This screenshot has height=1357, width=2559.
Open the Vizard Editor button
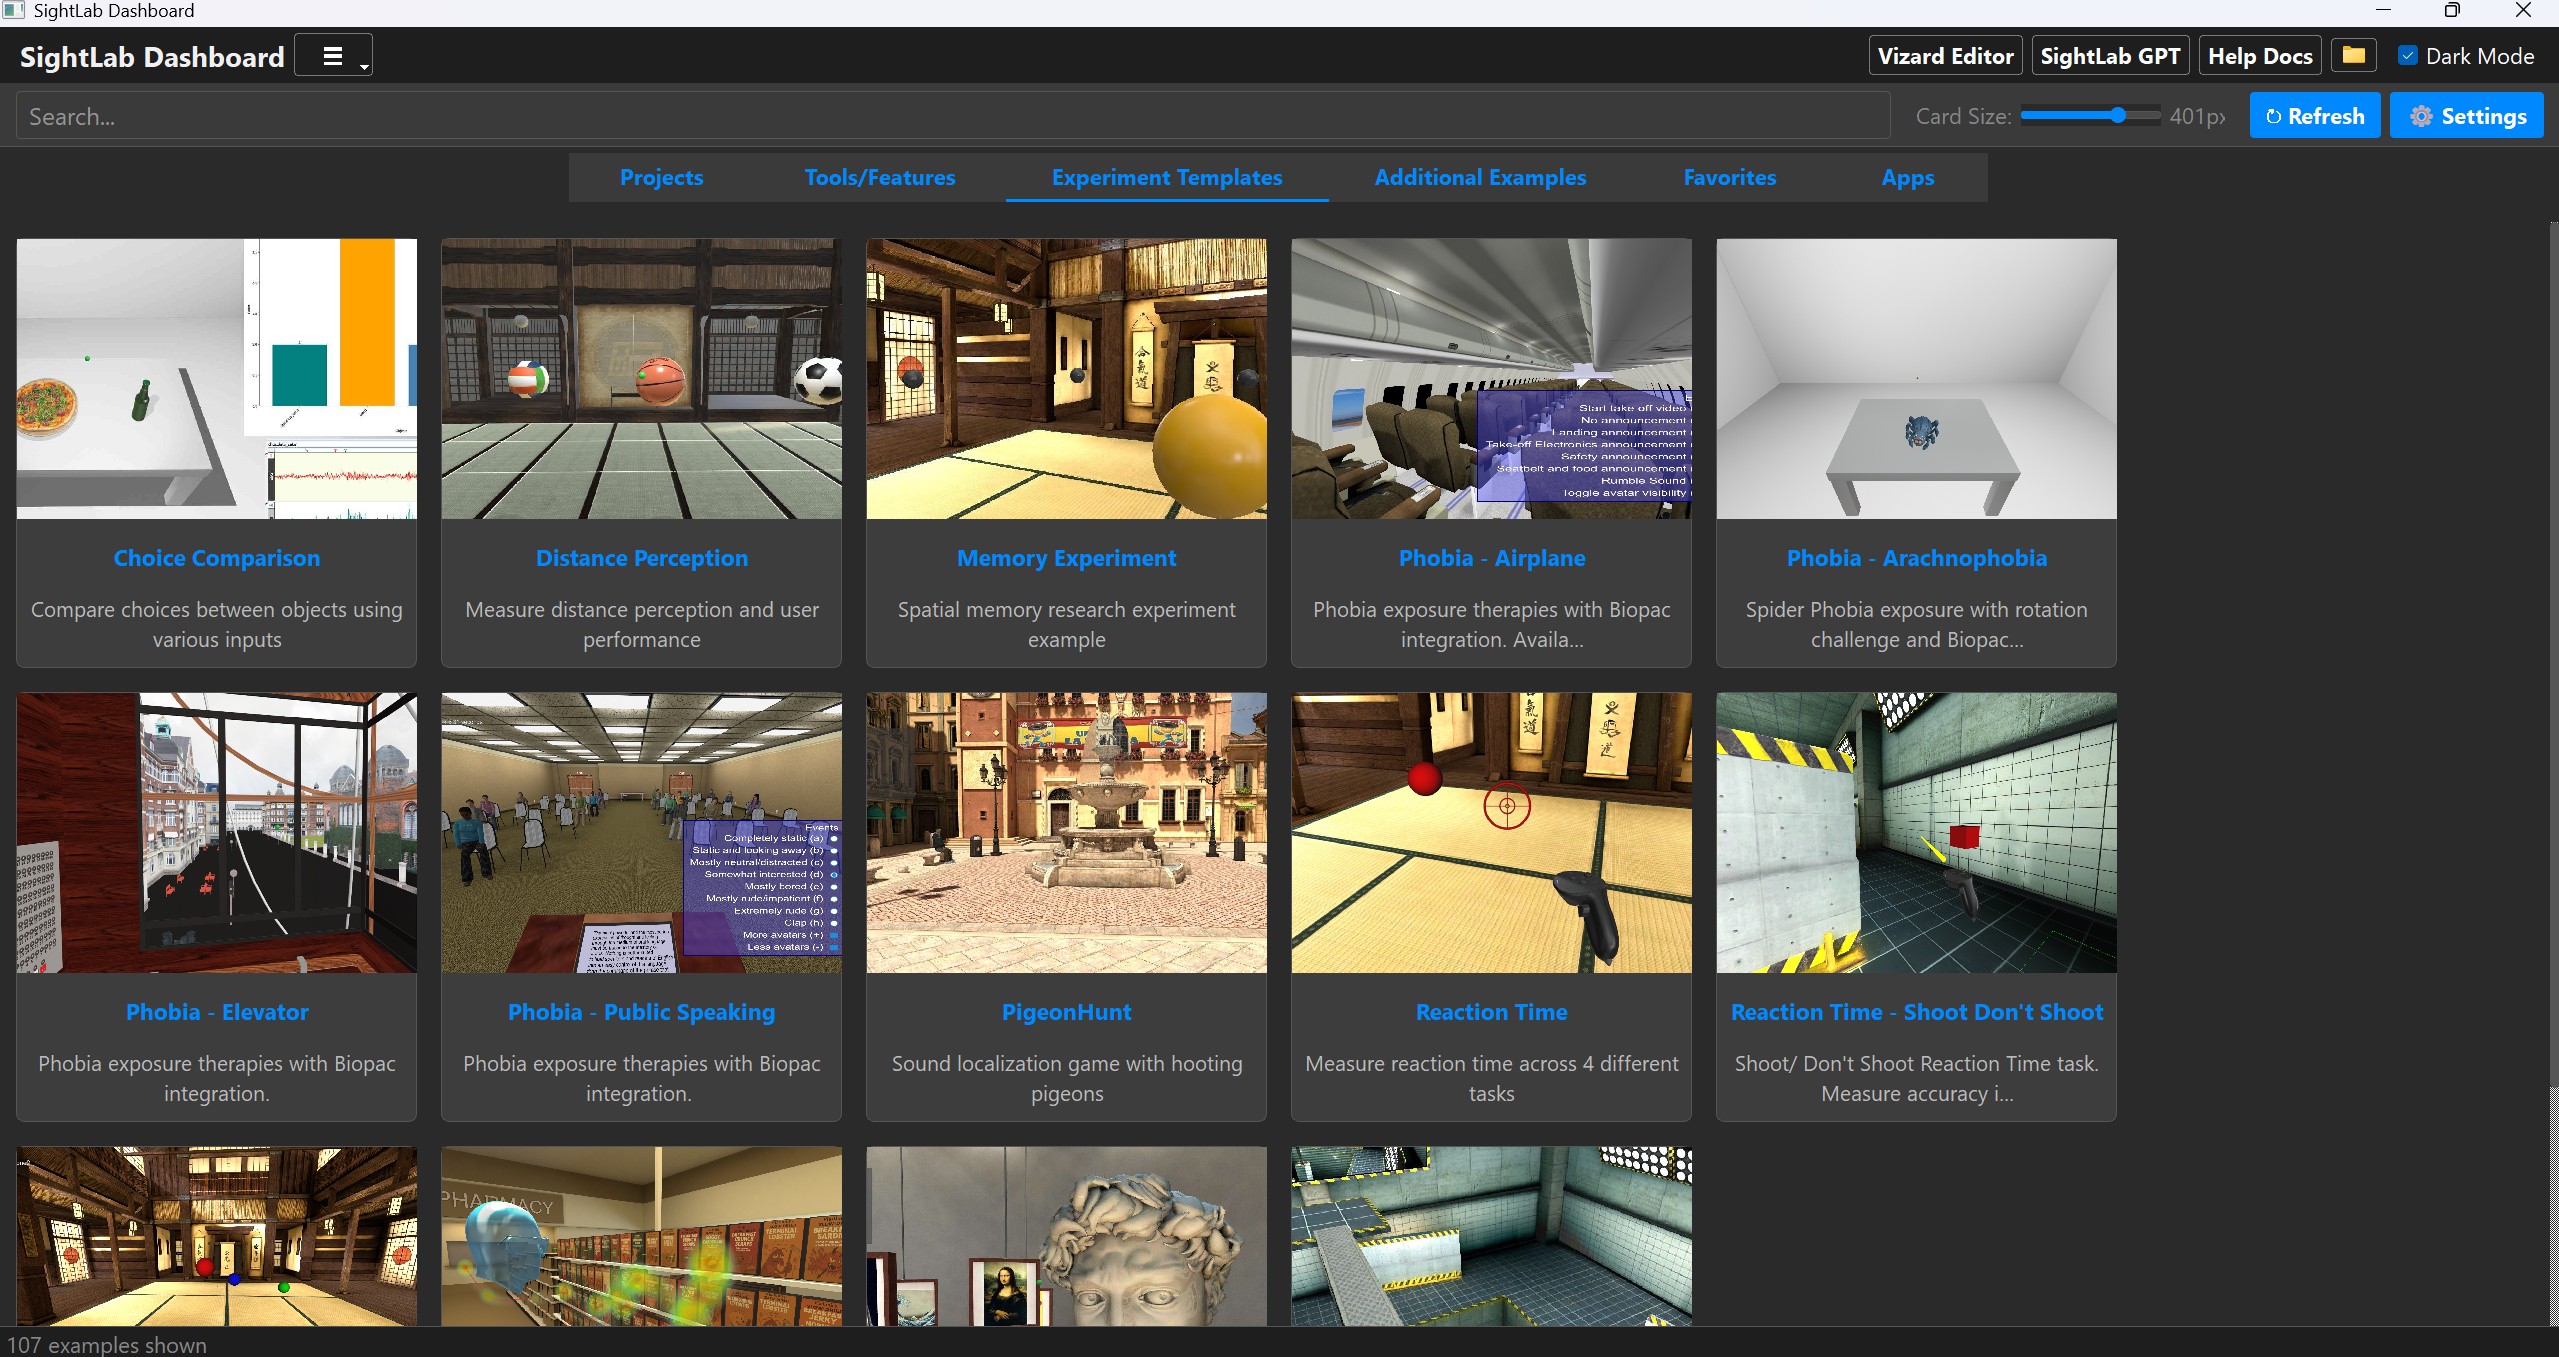point(1945,56)
